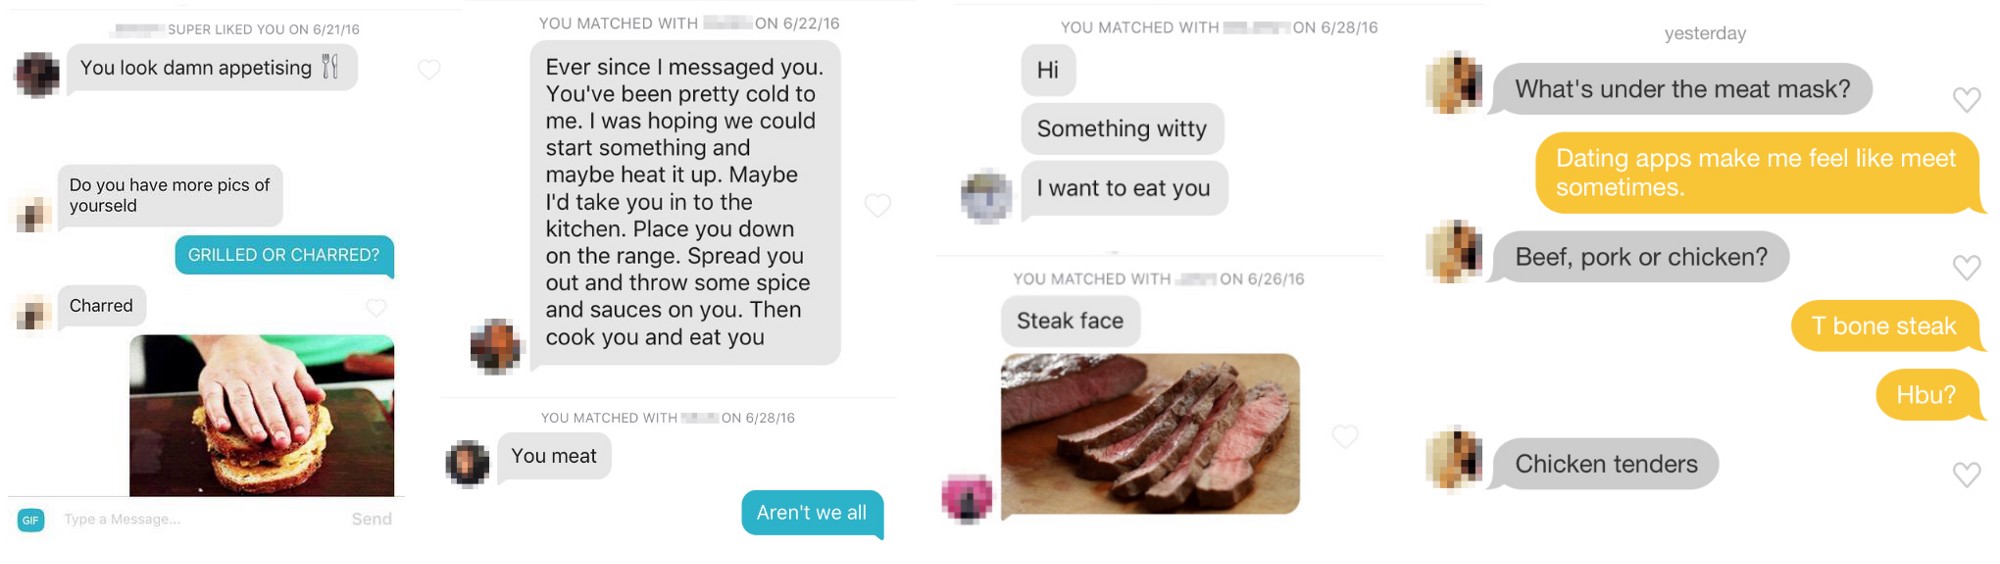This screenshot has width=2000, height=564.
Task: Open avatar next to "You meat" message
Action: (467, 463)
